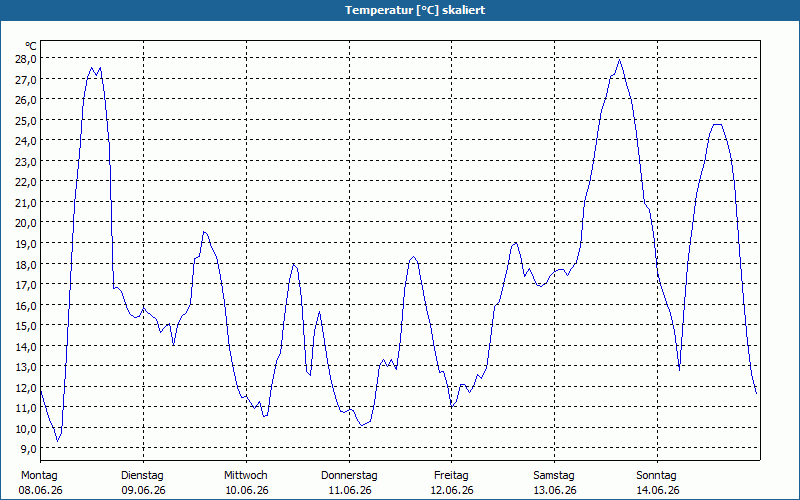Click the '28,0' y-axis label

pos(26,59)
